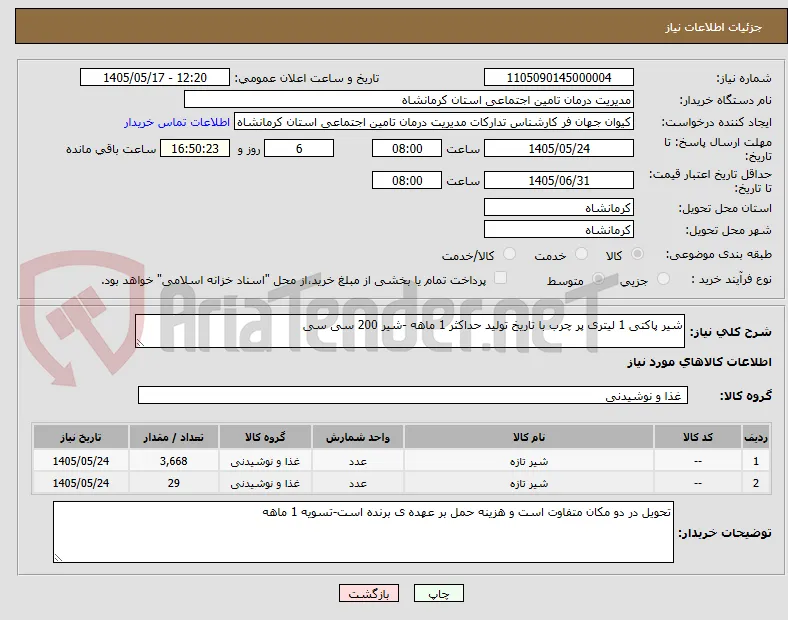Click the resize handle of description textarea

(x=140, y=343)
